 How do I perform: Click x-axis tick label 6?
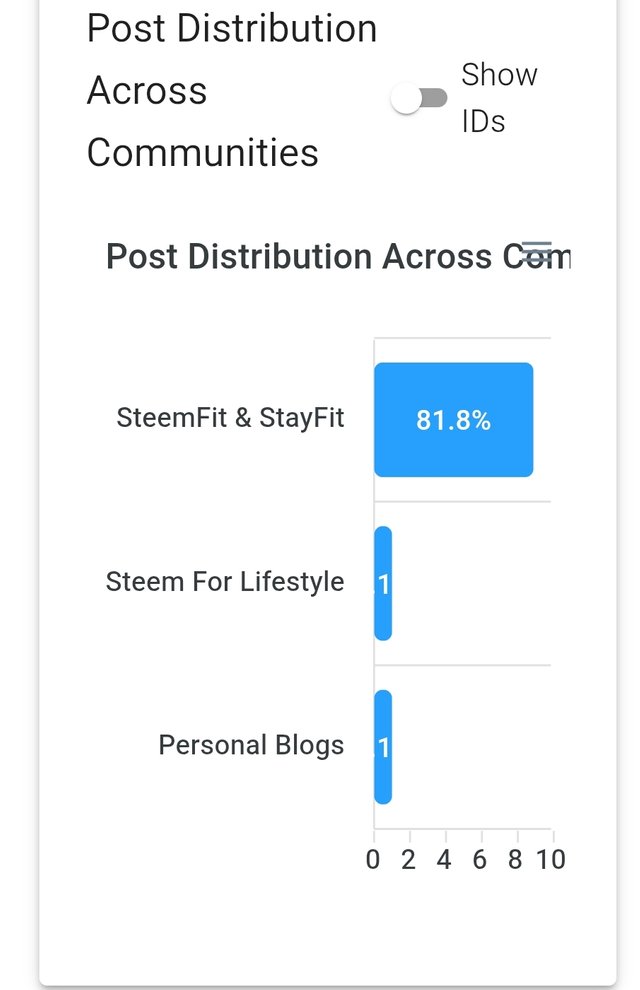480,859
